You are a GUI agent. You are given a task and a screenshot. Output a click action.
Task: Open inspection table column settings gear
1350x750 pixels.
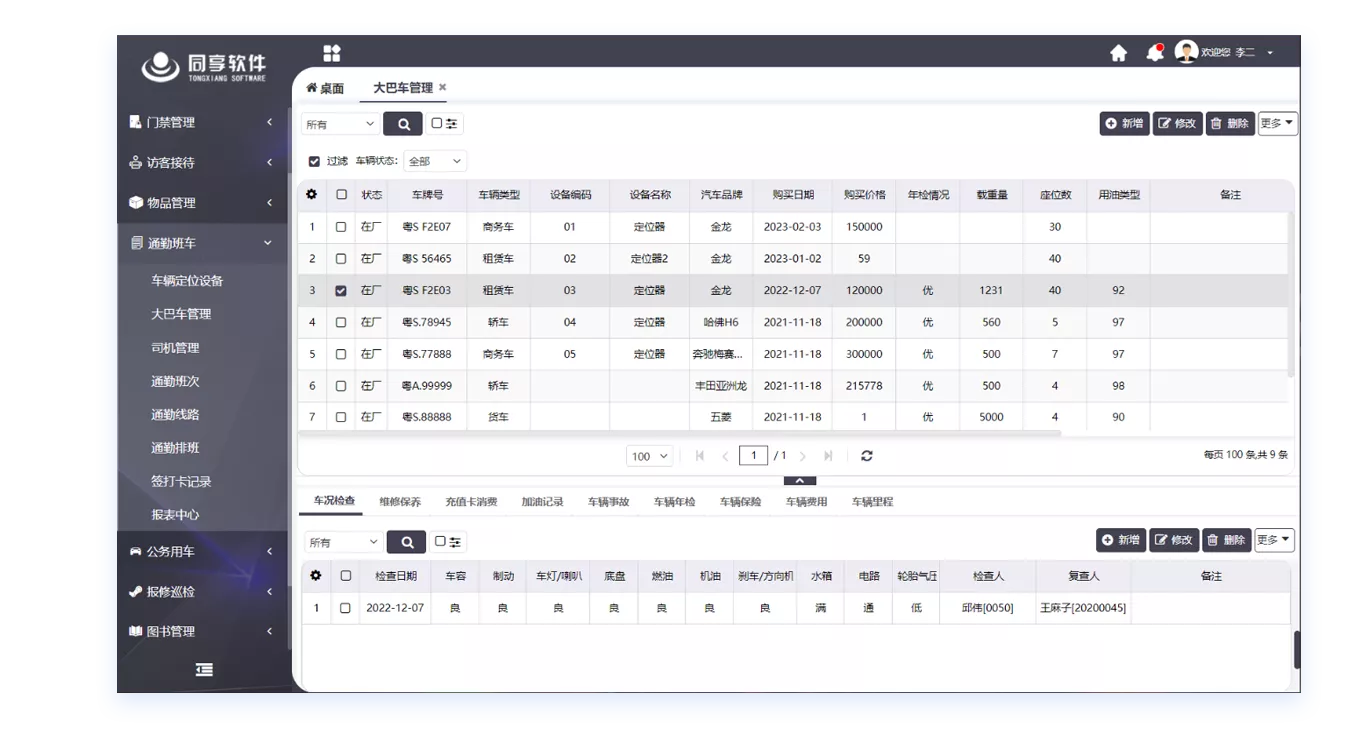tap(316, 576)
